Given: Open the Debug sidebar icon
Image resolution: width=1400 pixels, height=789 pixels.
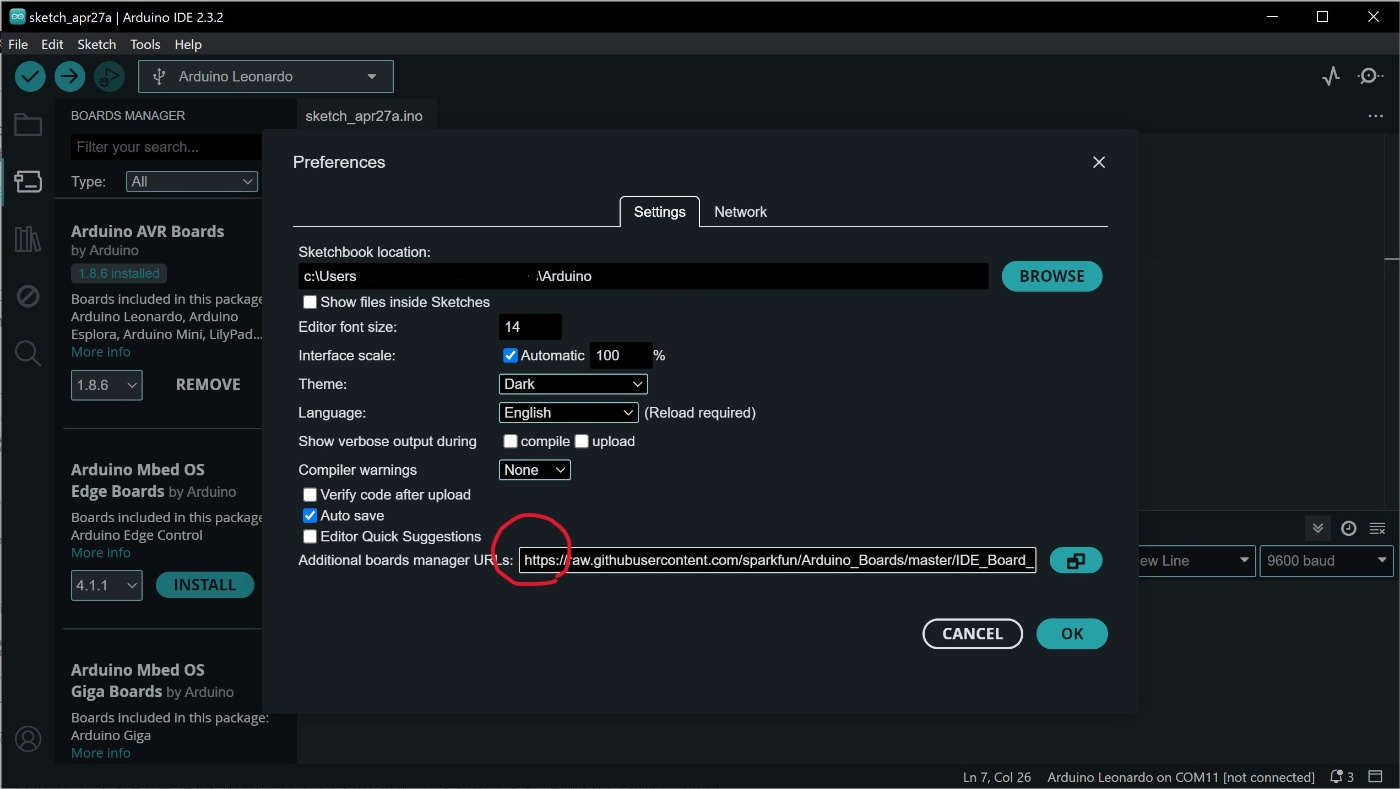Looking at the screenshot, I should click(28, 296).
